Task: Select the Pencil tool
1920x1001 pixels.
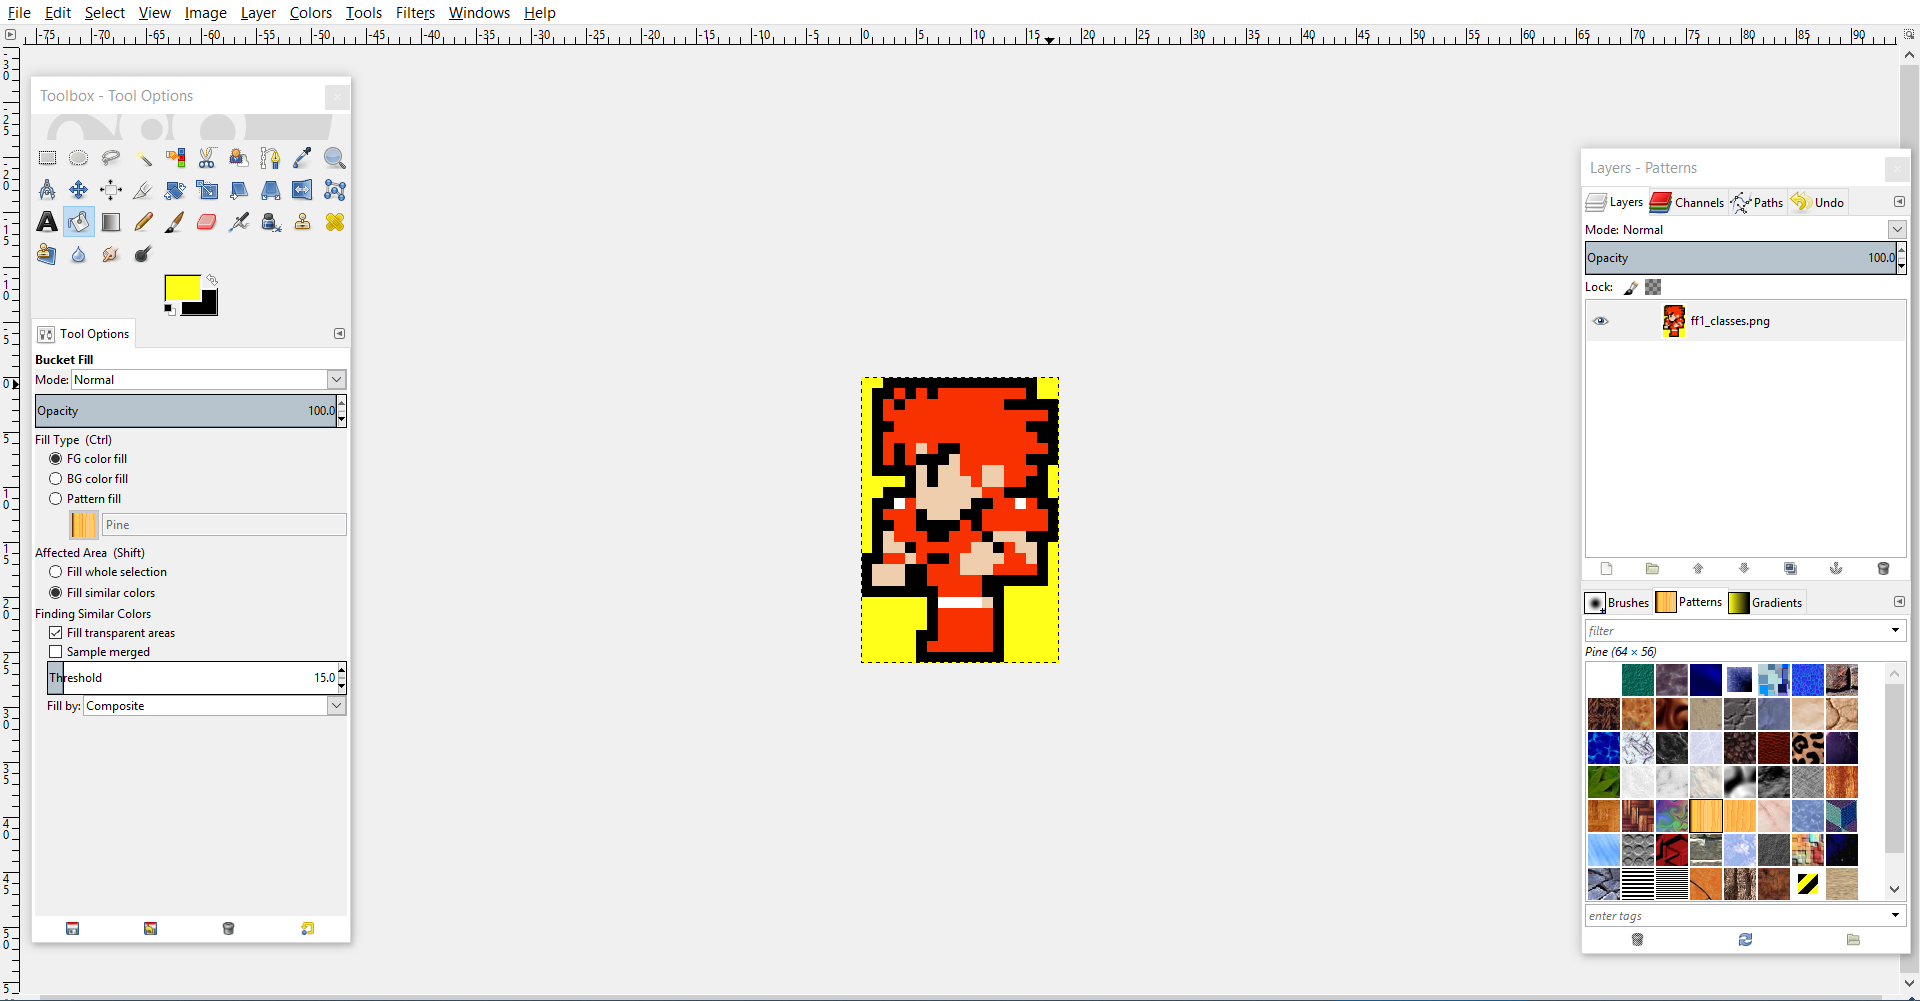Action: coord(143,222)
